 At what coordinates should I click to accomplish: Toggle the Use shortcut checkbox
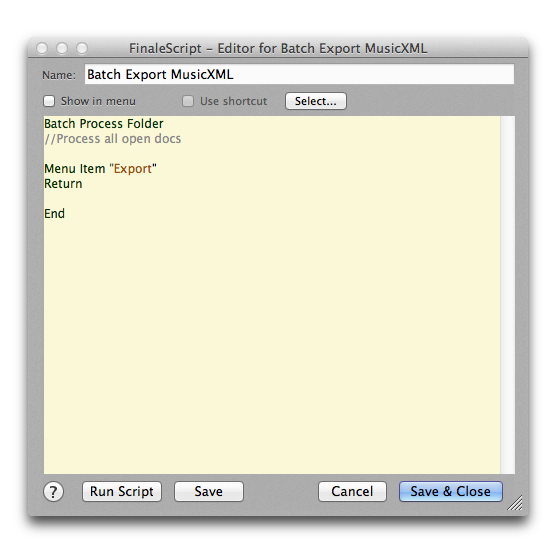188,101
